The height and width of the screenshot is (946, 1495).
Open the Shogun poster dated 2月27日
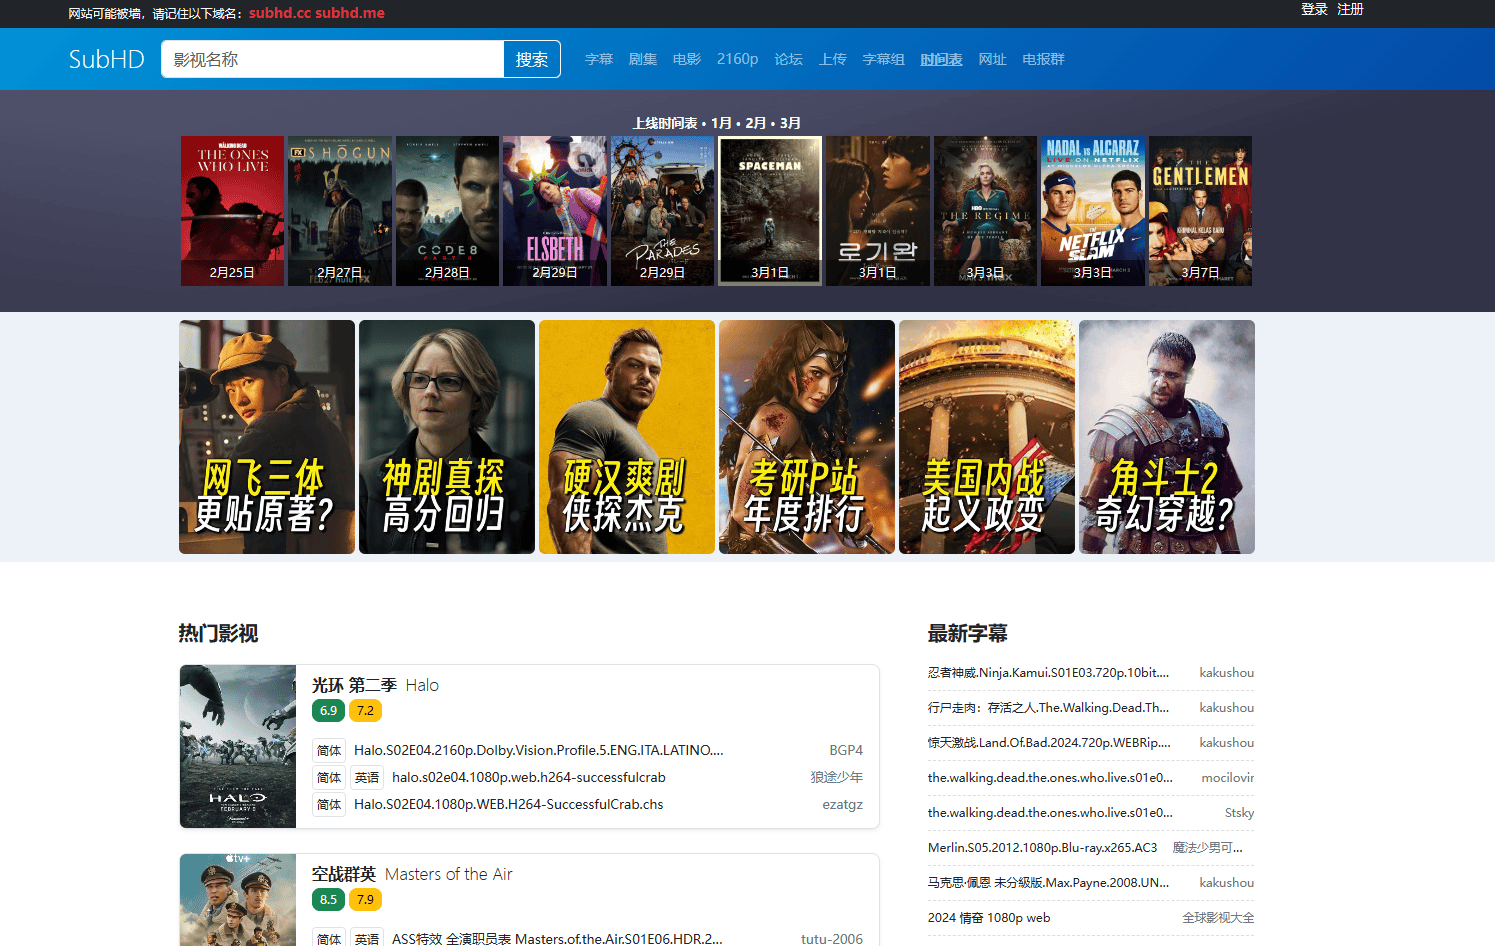(x=340, y=210)
